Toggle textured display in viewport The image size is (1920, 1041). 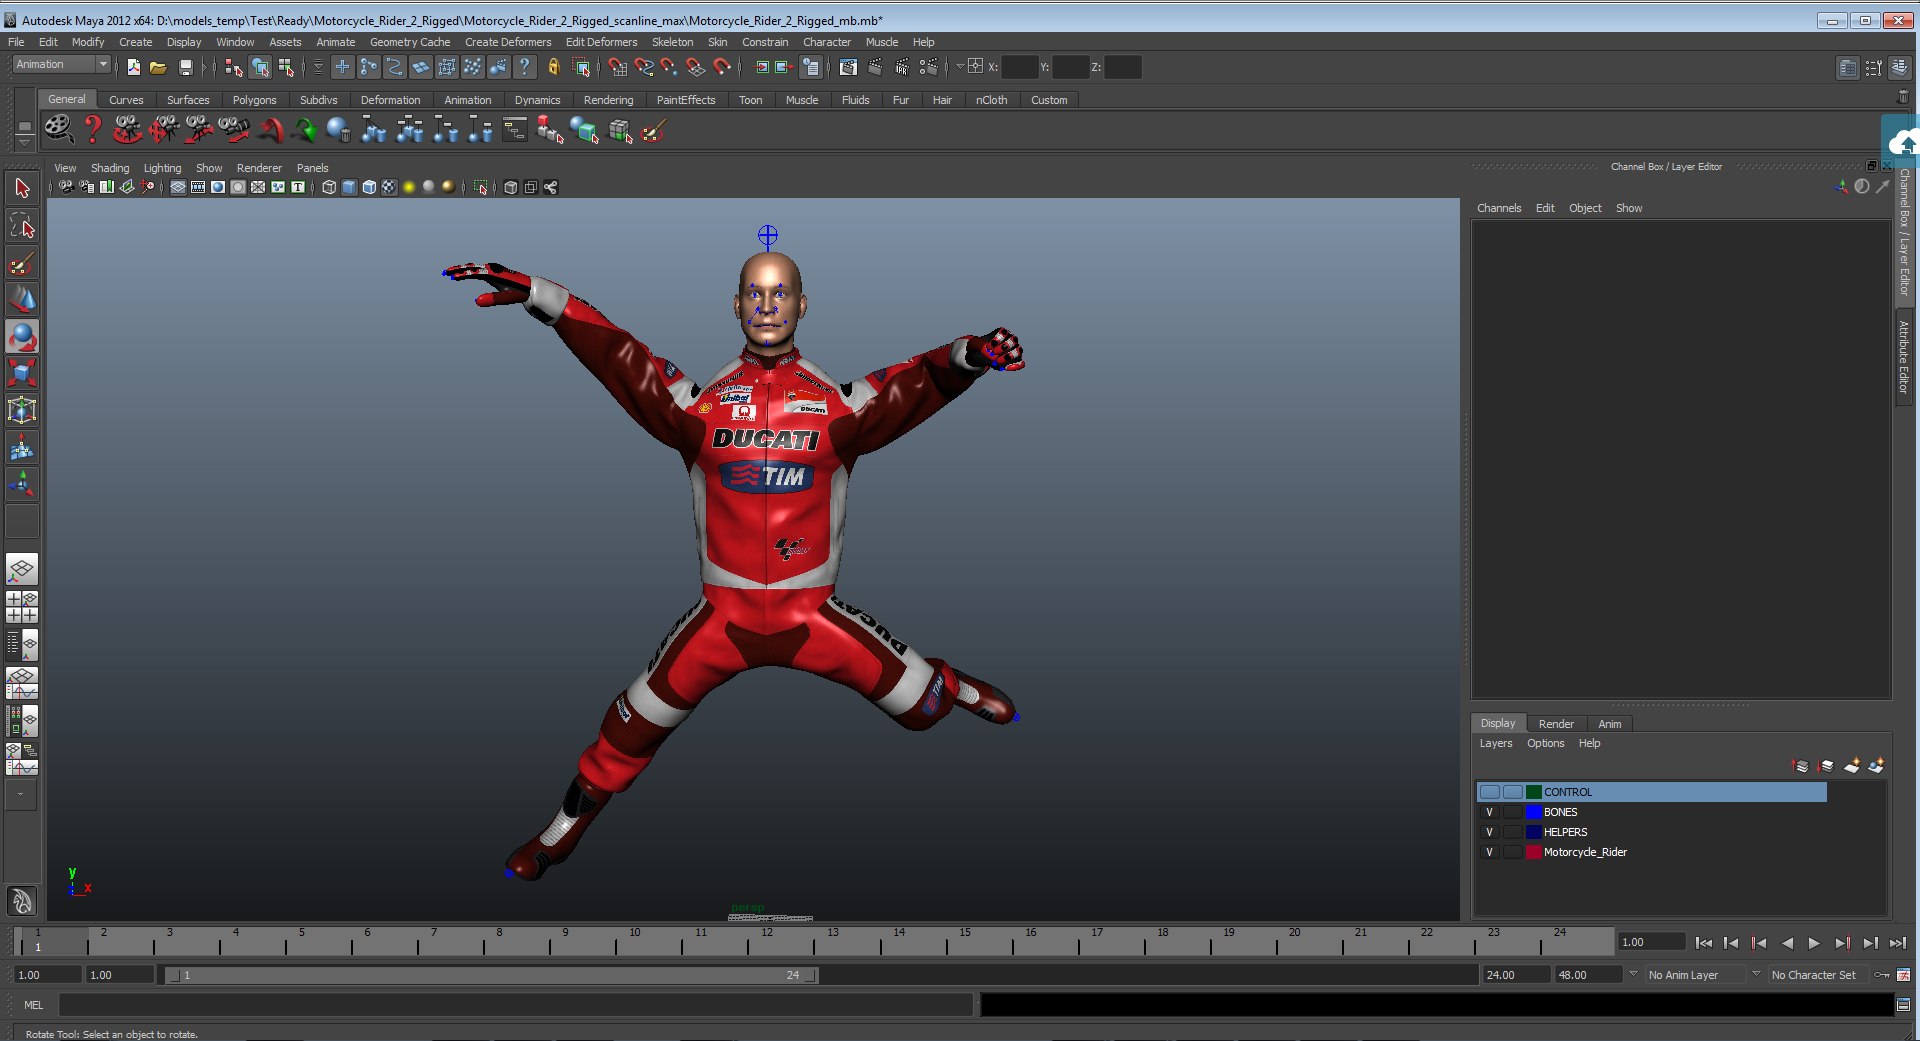pos(389,187)
